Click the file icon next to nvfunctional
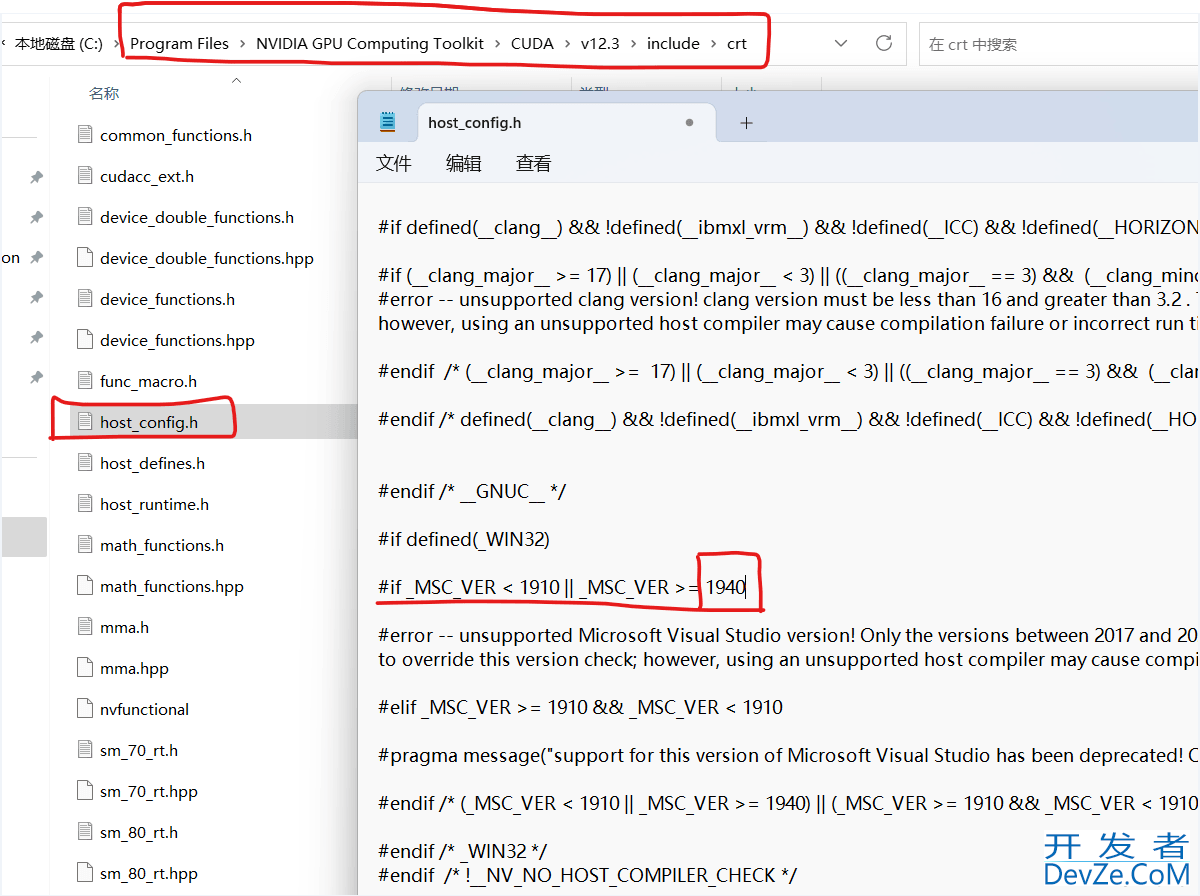Image resolution: width=1200 pixels, height=896 pixels. coord(84,709)
